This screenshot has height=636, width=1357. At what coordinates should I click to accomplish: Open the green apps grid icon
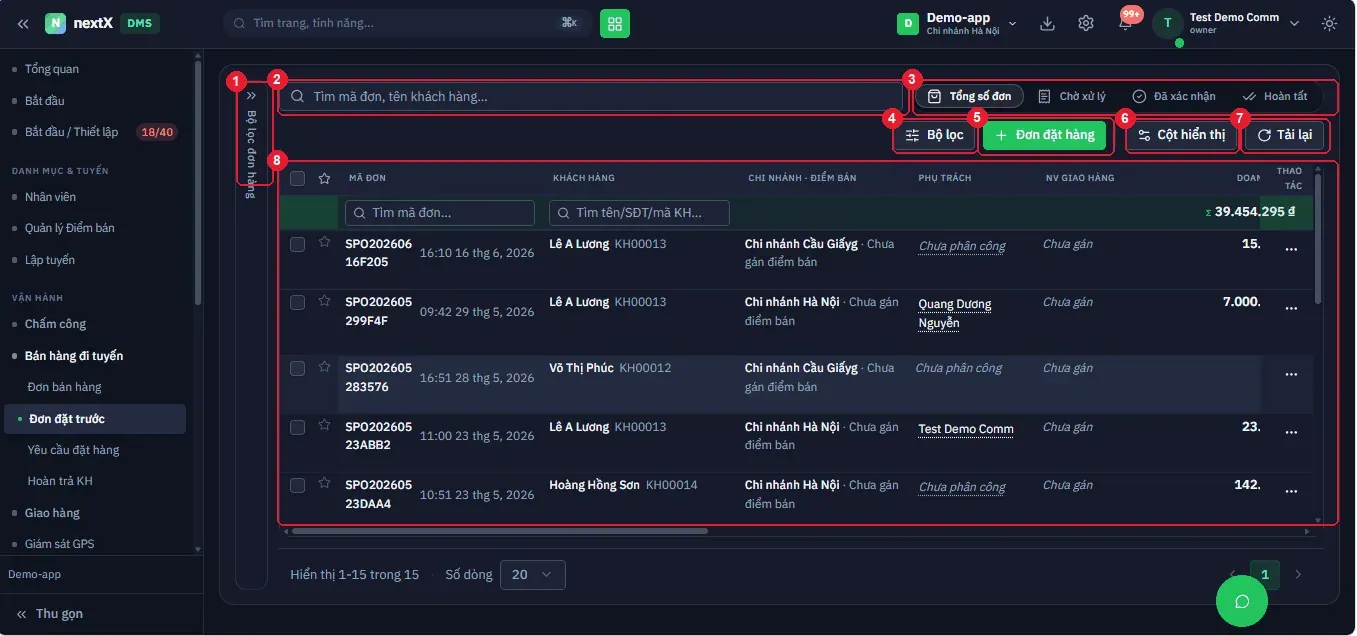[615, 23]
